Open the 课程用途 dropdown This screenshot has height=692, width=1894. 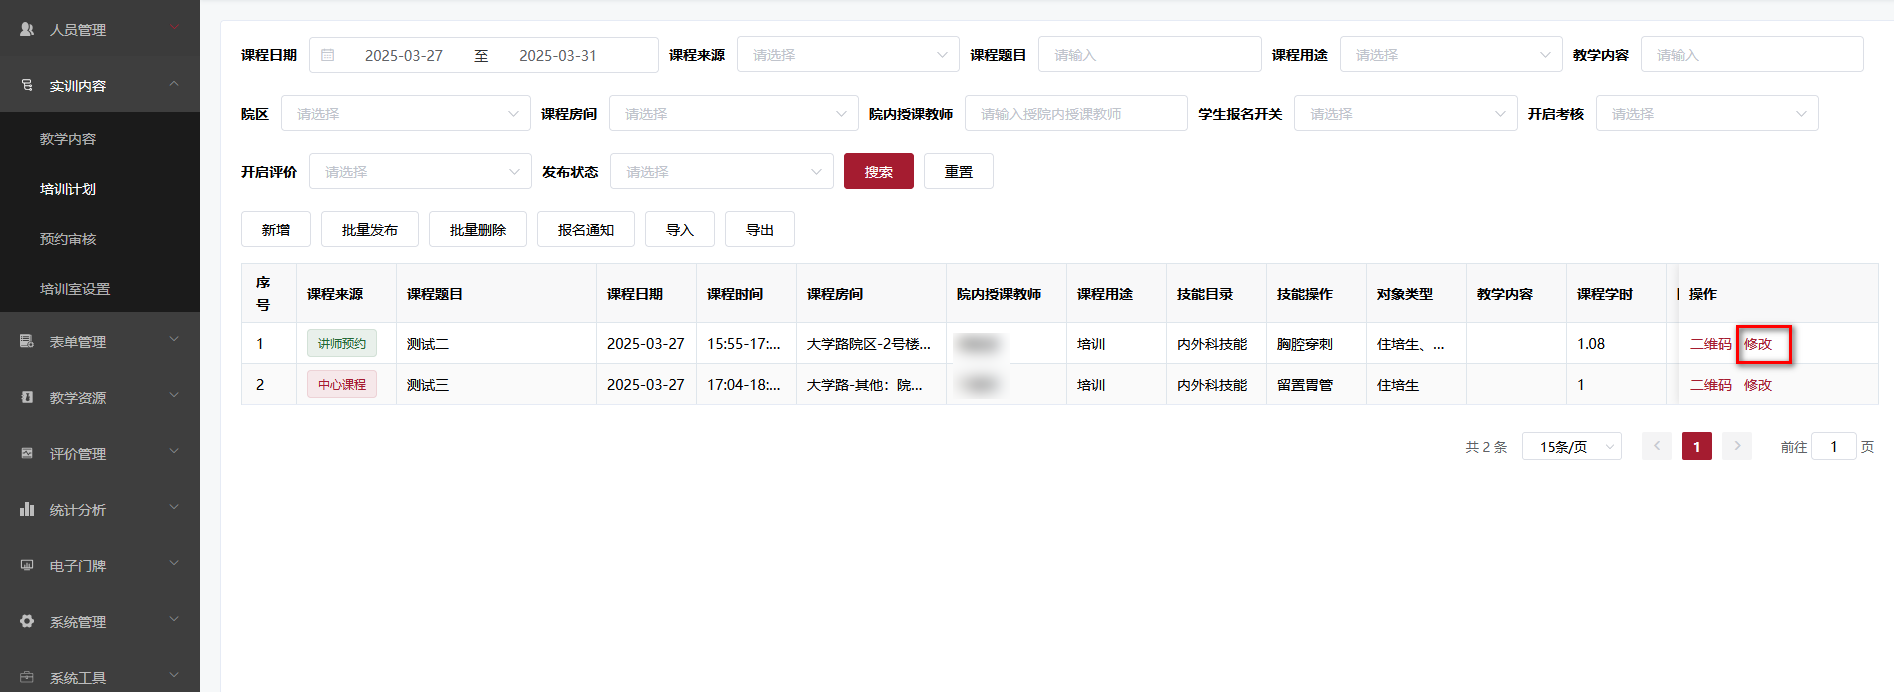tap(1451, 55)
